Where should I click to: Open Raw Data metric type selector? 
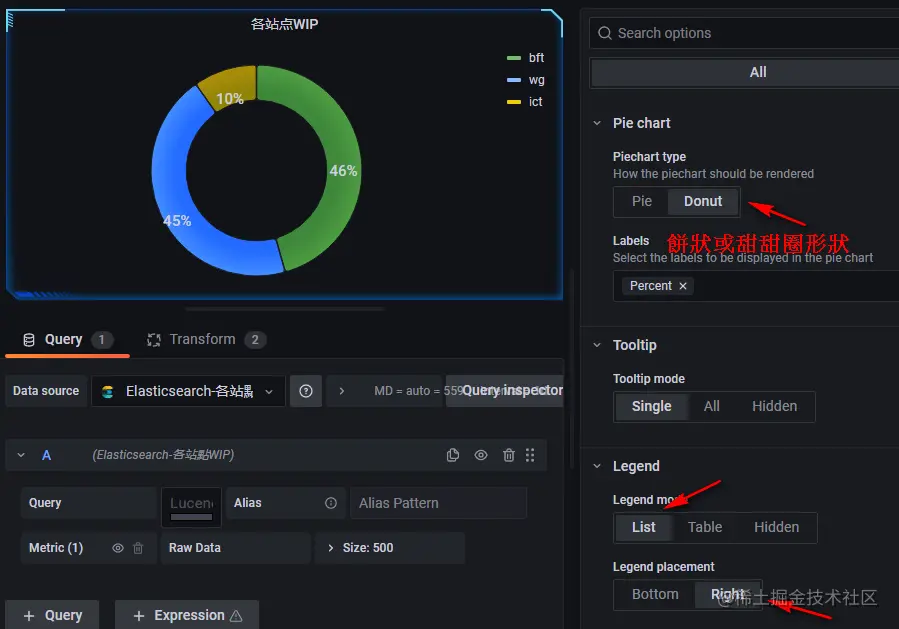(x=236, y=548)
